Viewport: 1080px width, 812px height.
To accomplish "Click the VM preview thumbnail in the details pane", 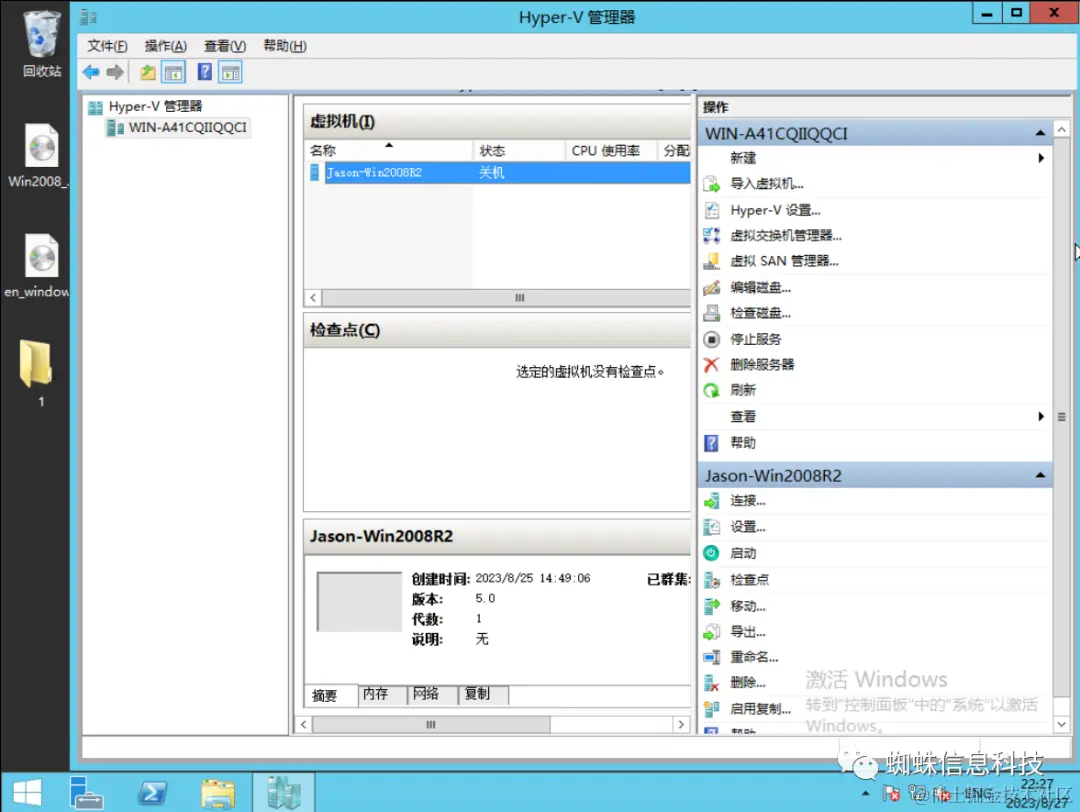I will click(x=359, y=601).
